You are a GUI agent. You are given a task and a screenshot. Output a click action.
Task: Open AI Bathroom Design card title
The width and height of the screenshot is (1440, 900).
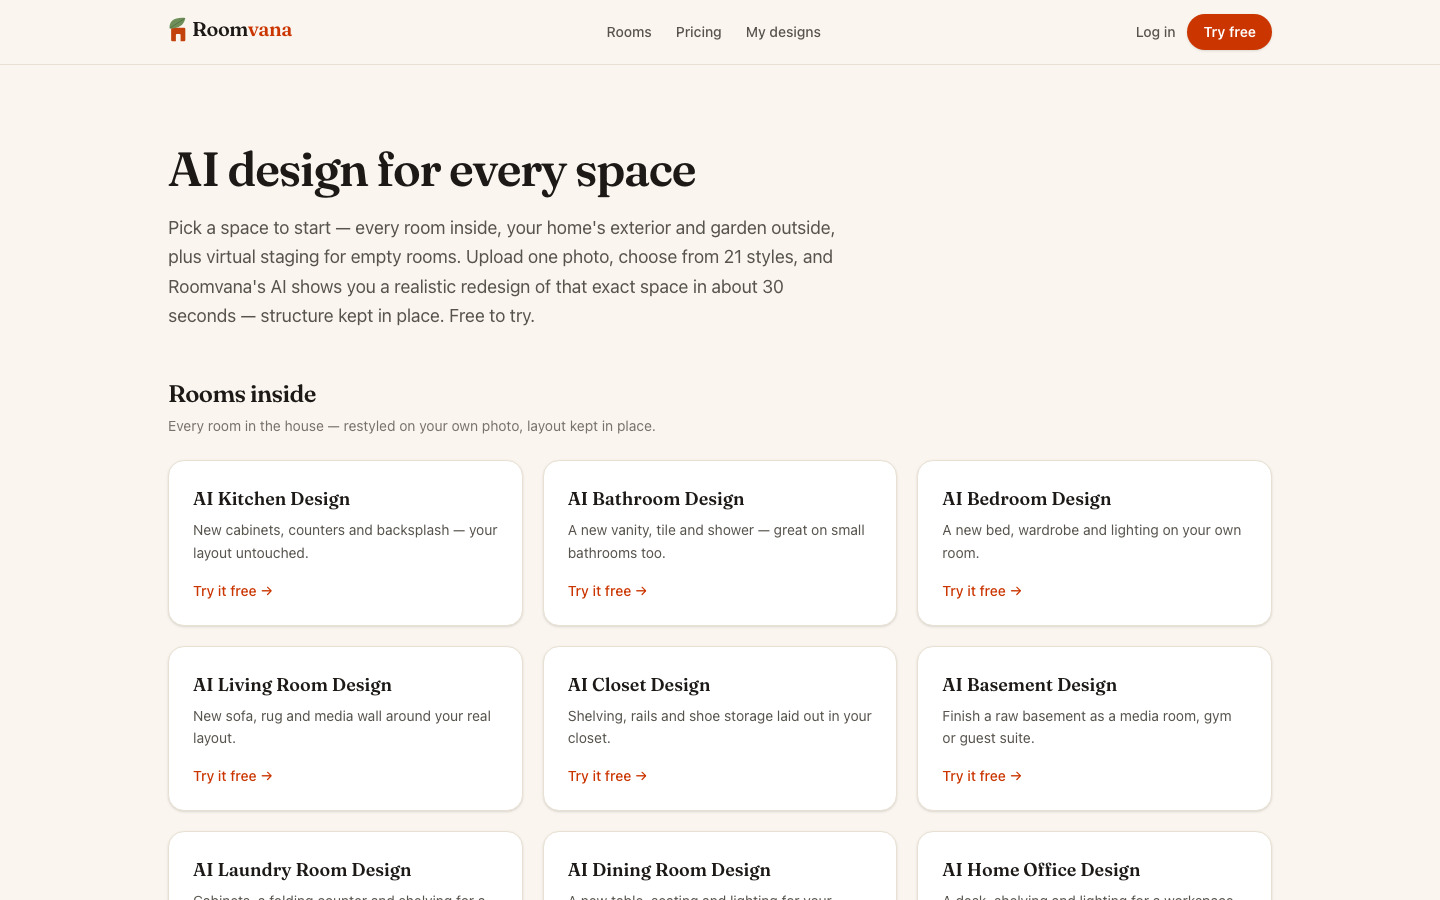(x=656, y=499)
